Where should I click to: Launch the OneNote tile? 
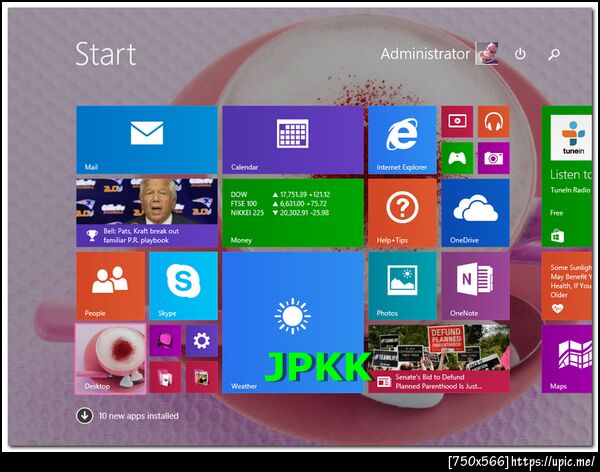pos(476,286)
